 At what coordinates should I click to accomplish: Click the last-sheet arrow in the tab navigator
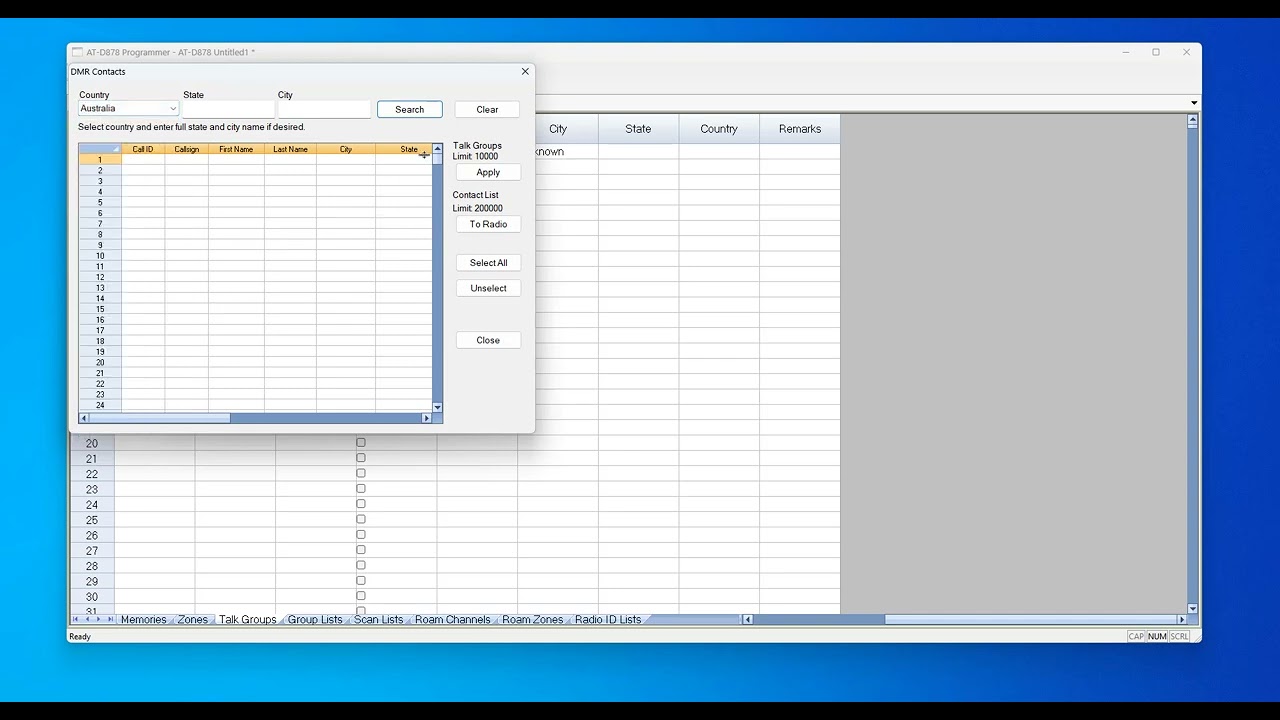(x=109, y=620)
